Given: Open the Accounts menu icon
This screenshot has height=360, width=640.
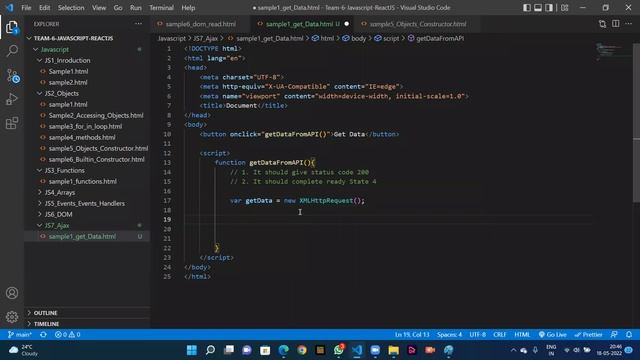Looking at the screenshot, I should coord(12,293).
